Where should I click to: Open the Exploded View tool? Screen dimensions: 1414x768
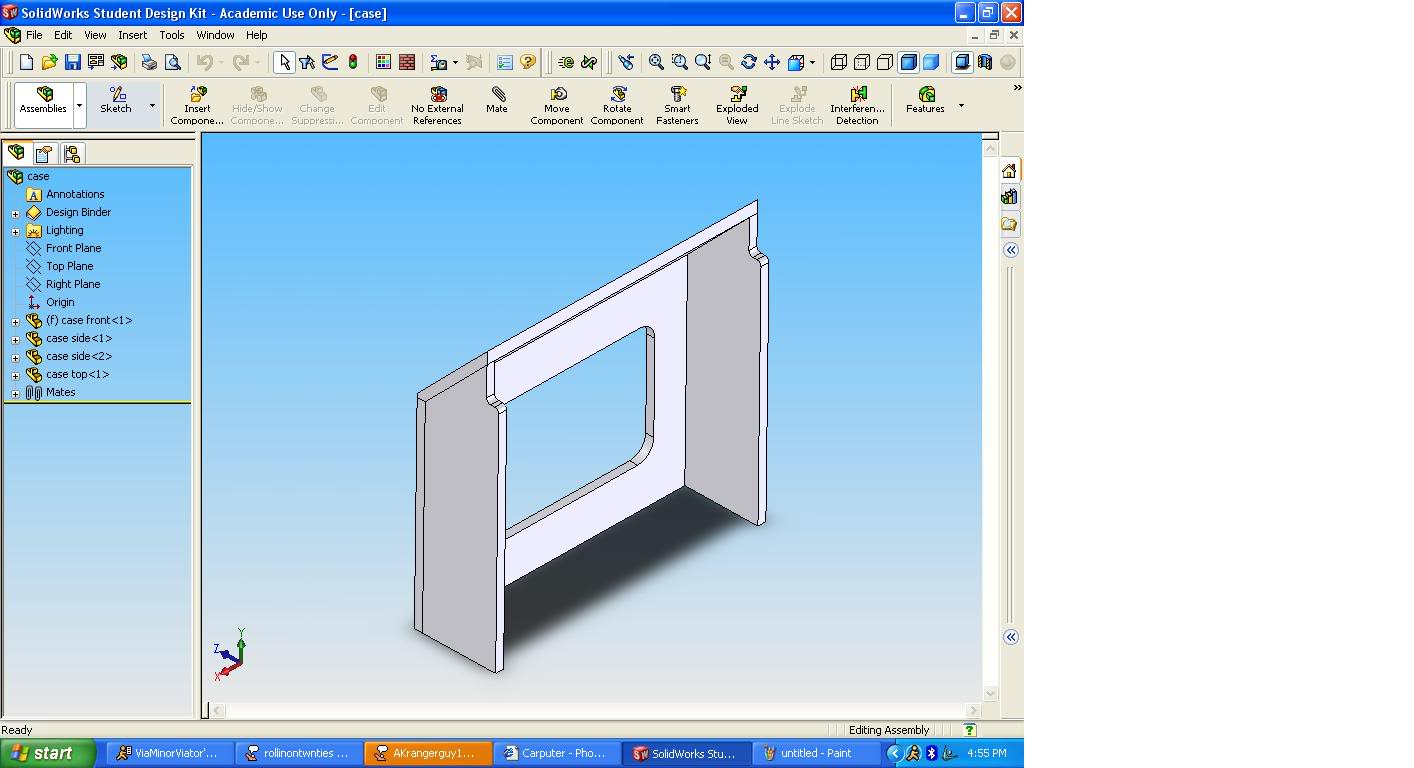pyautogui.click(x=736, y=104)
